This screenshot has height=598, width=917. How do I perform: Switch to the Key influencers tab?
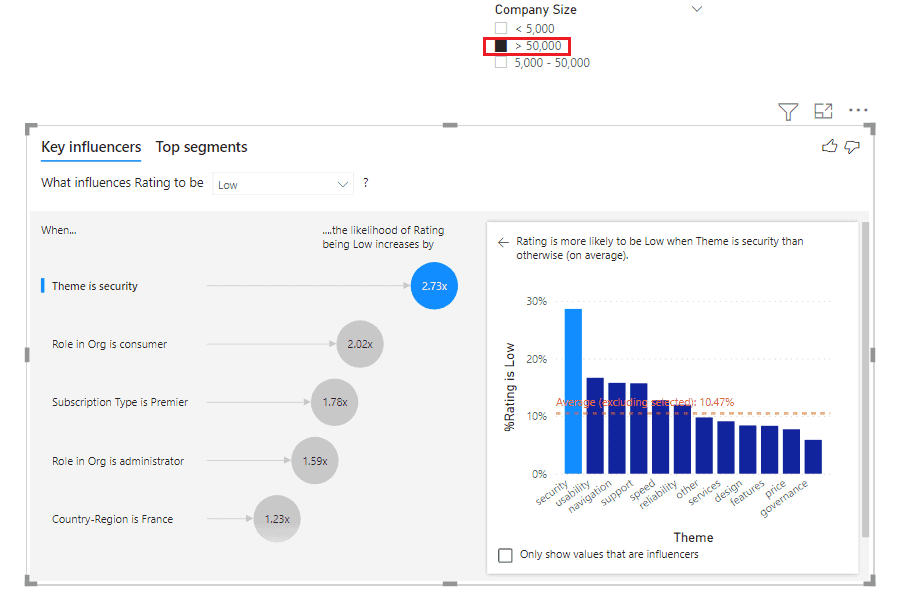[91, 147]
